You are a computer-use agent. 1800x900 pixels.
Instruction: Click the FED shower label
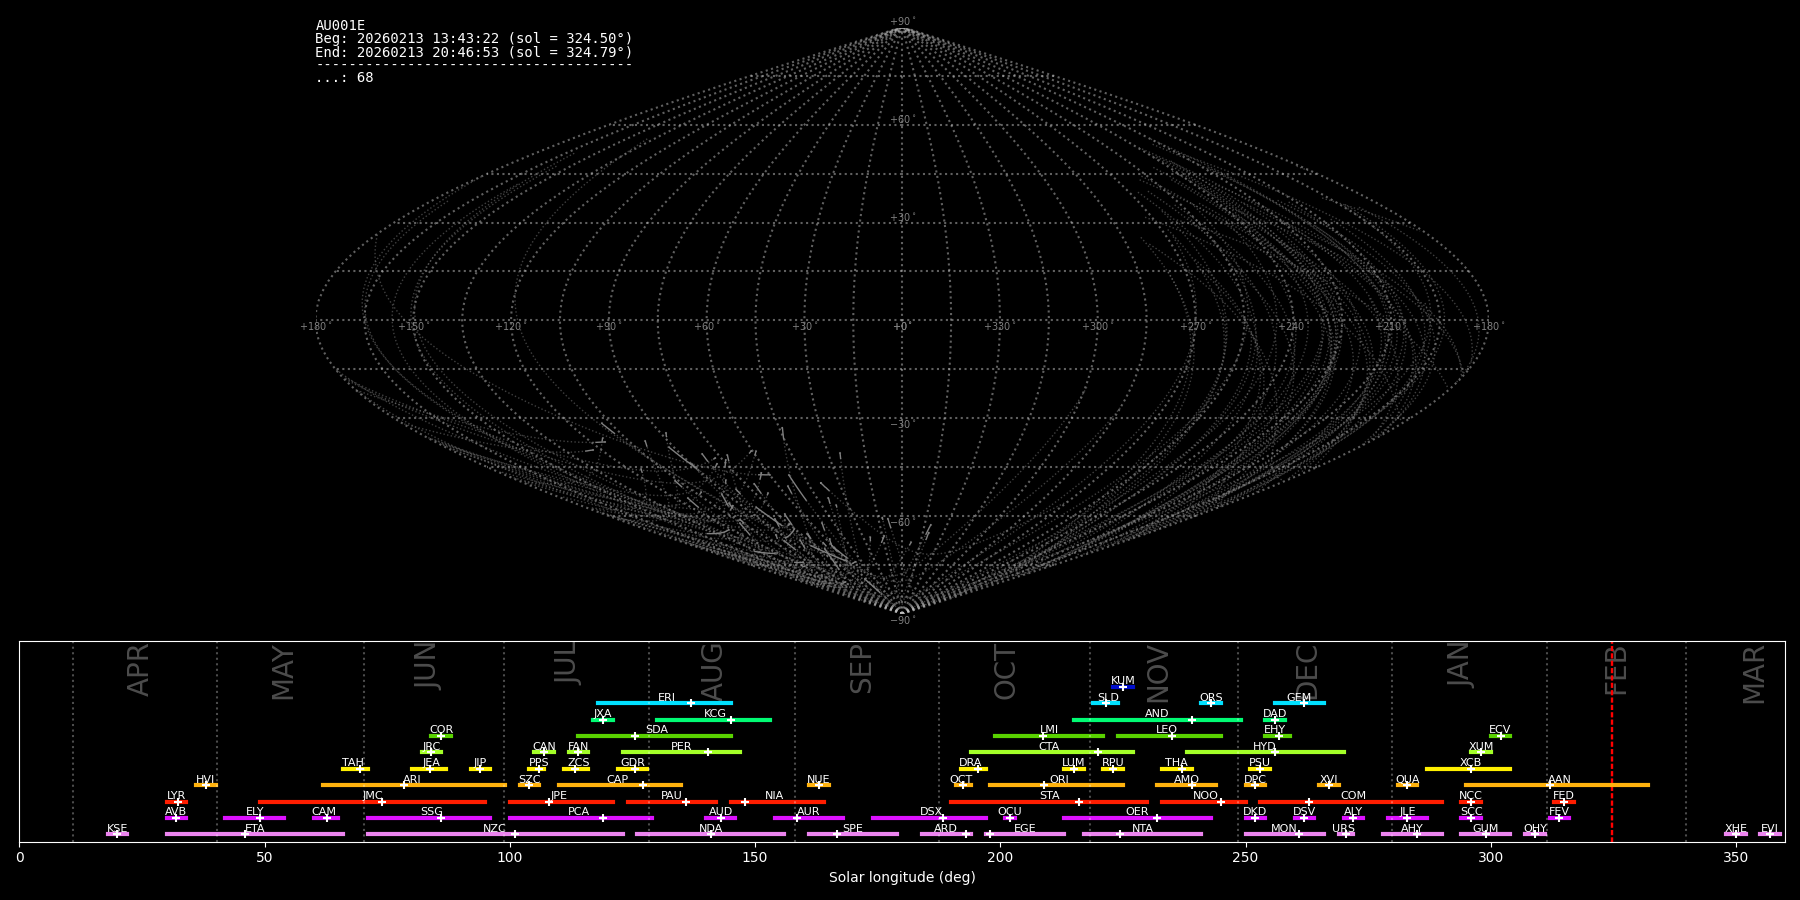point(1563,796)
